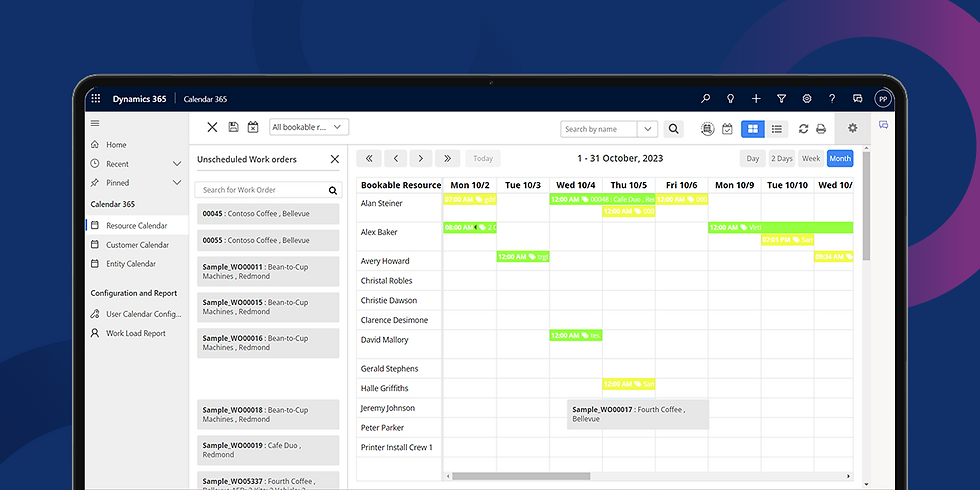
Task: Open the advanced find funnel icon
Action: pos(781,99)
